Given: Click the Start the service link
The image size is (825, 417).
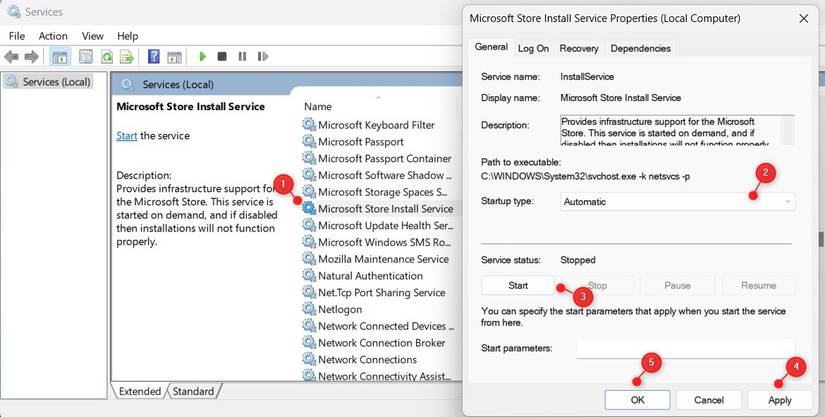Looking at the screenshot, I should tap(126, 135).
